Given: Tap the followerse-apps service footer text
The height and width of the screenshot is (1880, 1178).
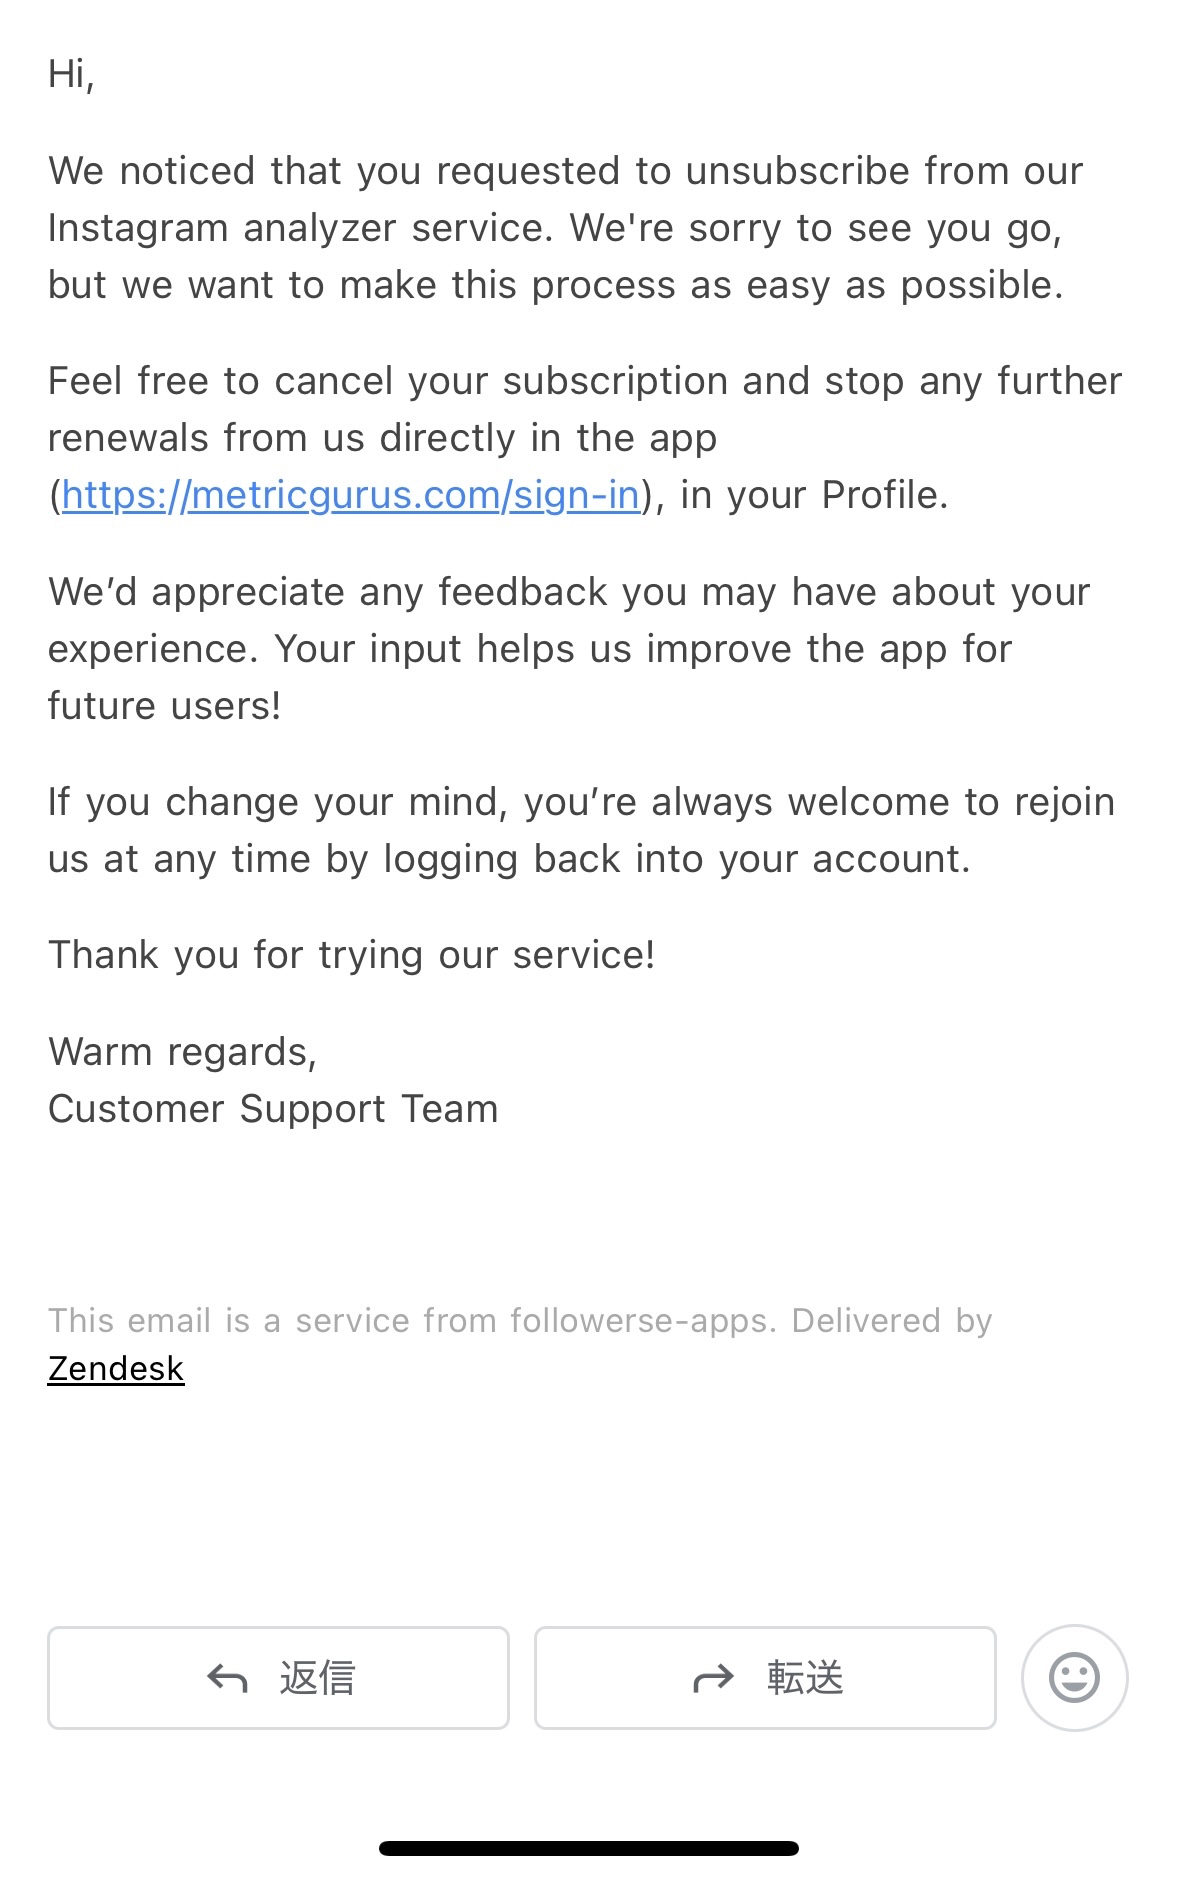Looking at the screenshot, I should tap(520, 1320).
